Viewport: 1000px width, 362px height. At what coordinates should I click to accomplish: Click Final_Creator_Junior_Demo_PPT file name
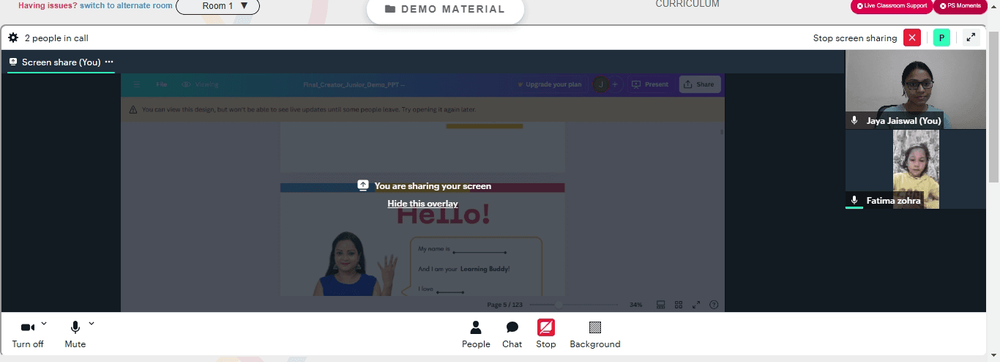pos(354,85)
